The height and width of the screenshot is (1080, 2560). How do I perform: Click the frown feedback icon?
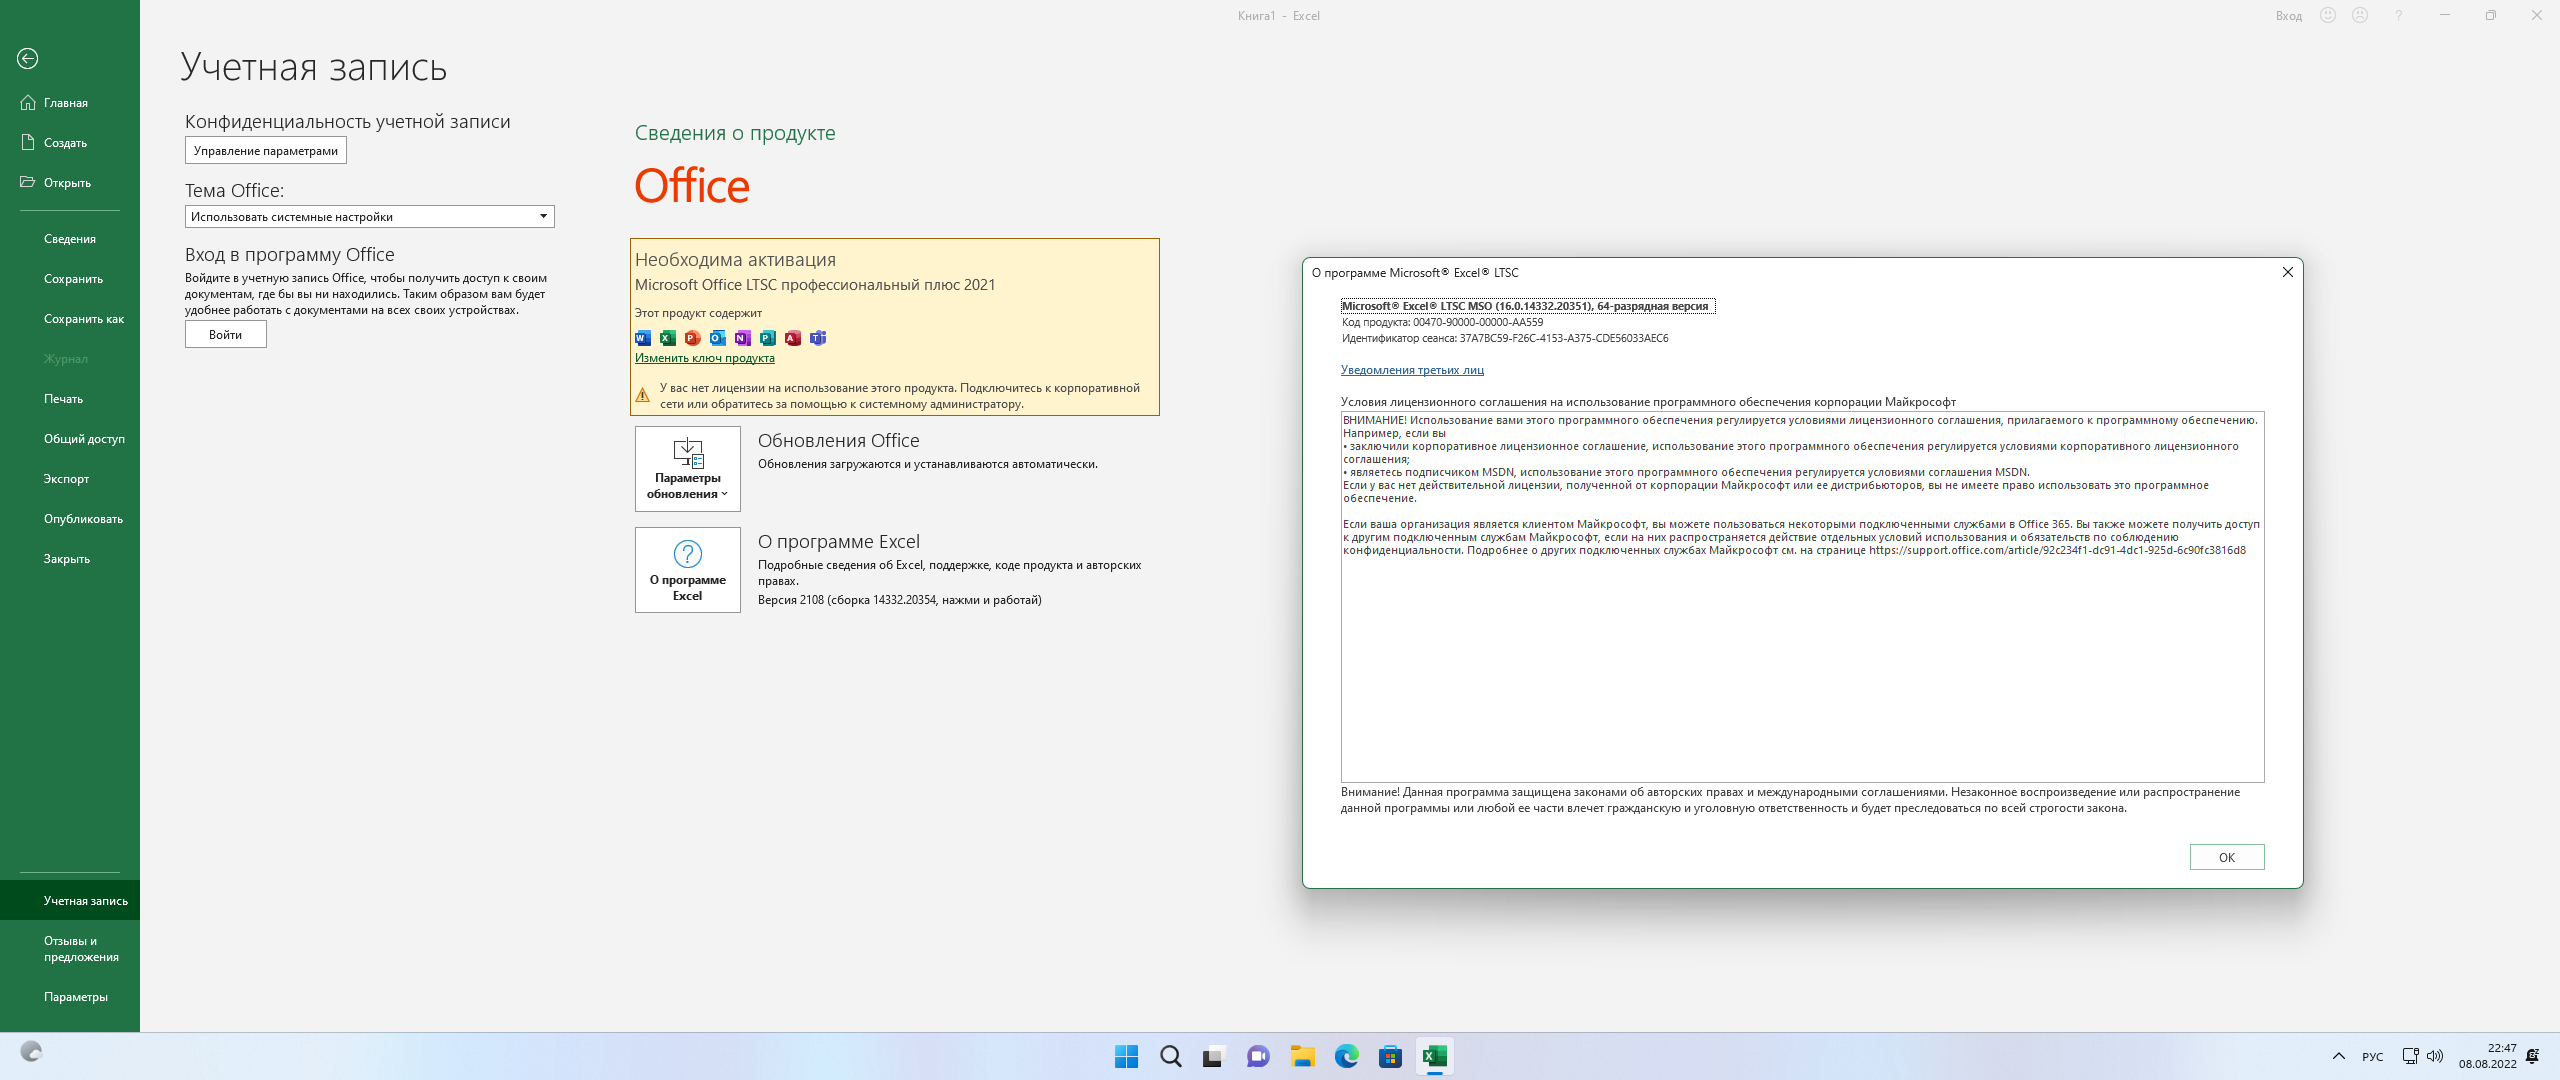(x=2360, y=16)
